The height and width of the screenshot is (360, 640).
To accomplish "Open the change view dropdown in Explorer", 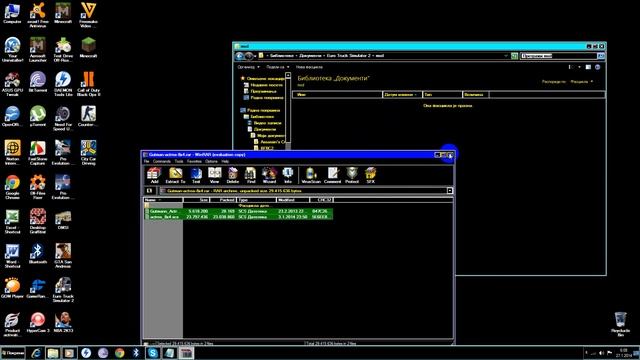I will [x=579, y=67].
